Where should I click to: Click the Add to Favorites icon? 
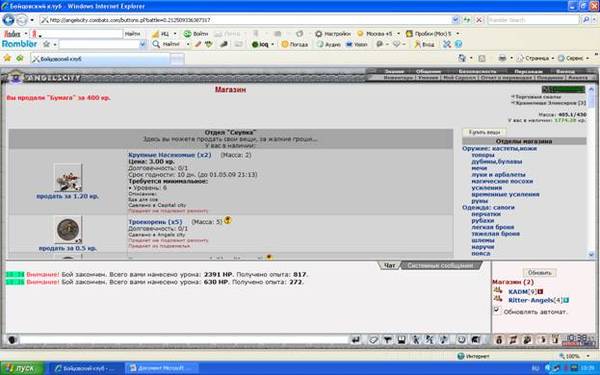tap(20, 58)
